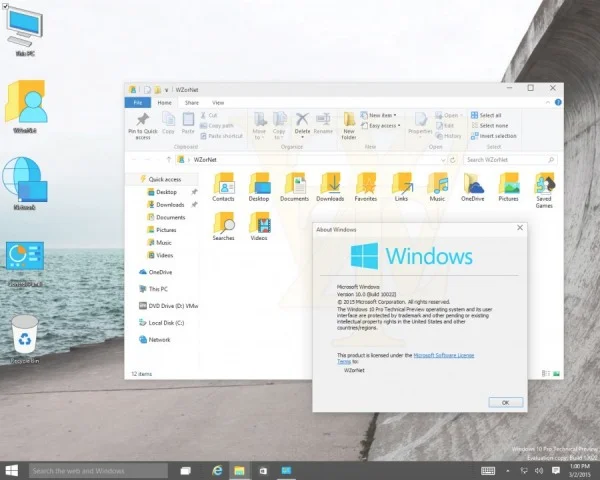Open the address bar history dropdown
This screenshot has width=600, height=480.
pos(443,160)
